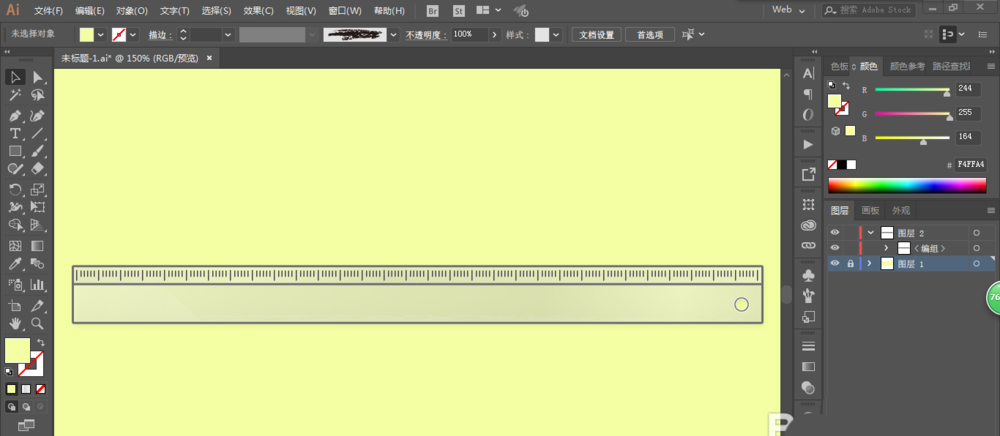Expand the 编组 group row

886,248
